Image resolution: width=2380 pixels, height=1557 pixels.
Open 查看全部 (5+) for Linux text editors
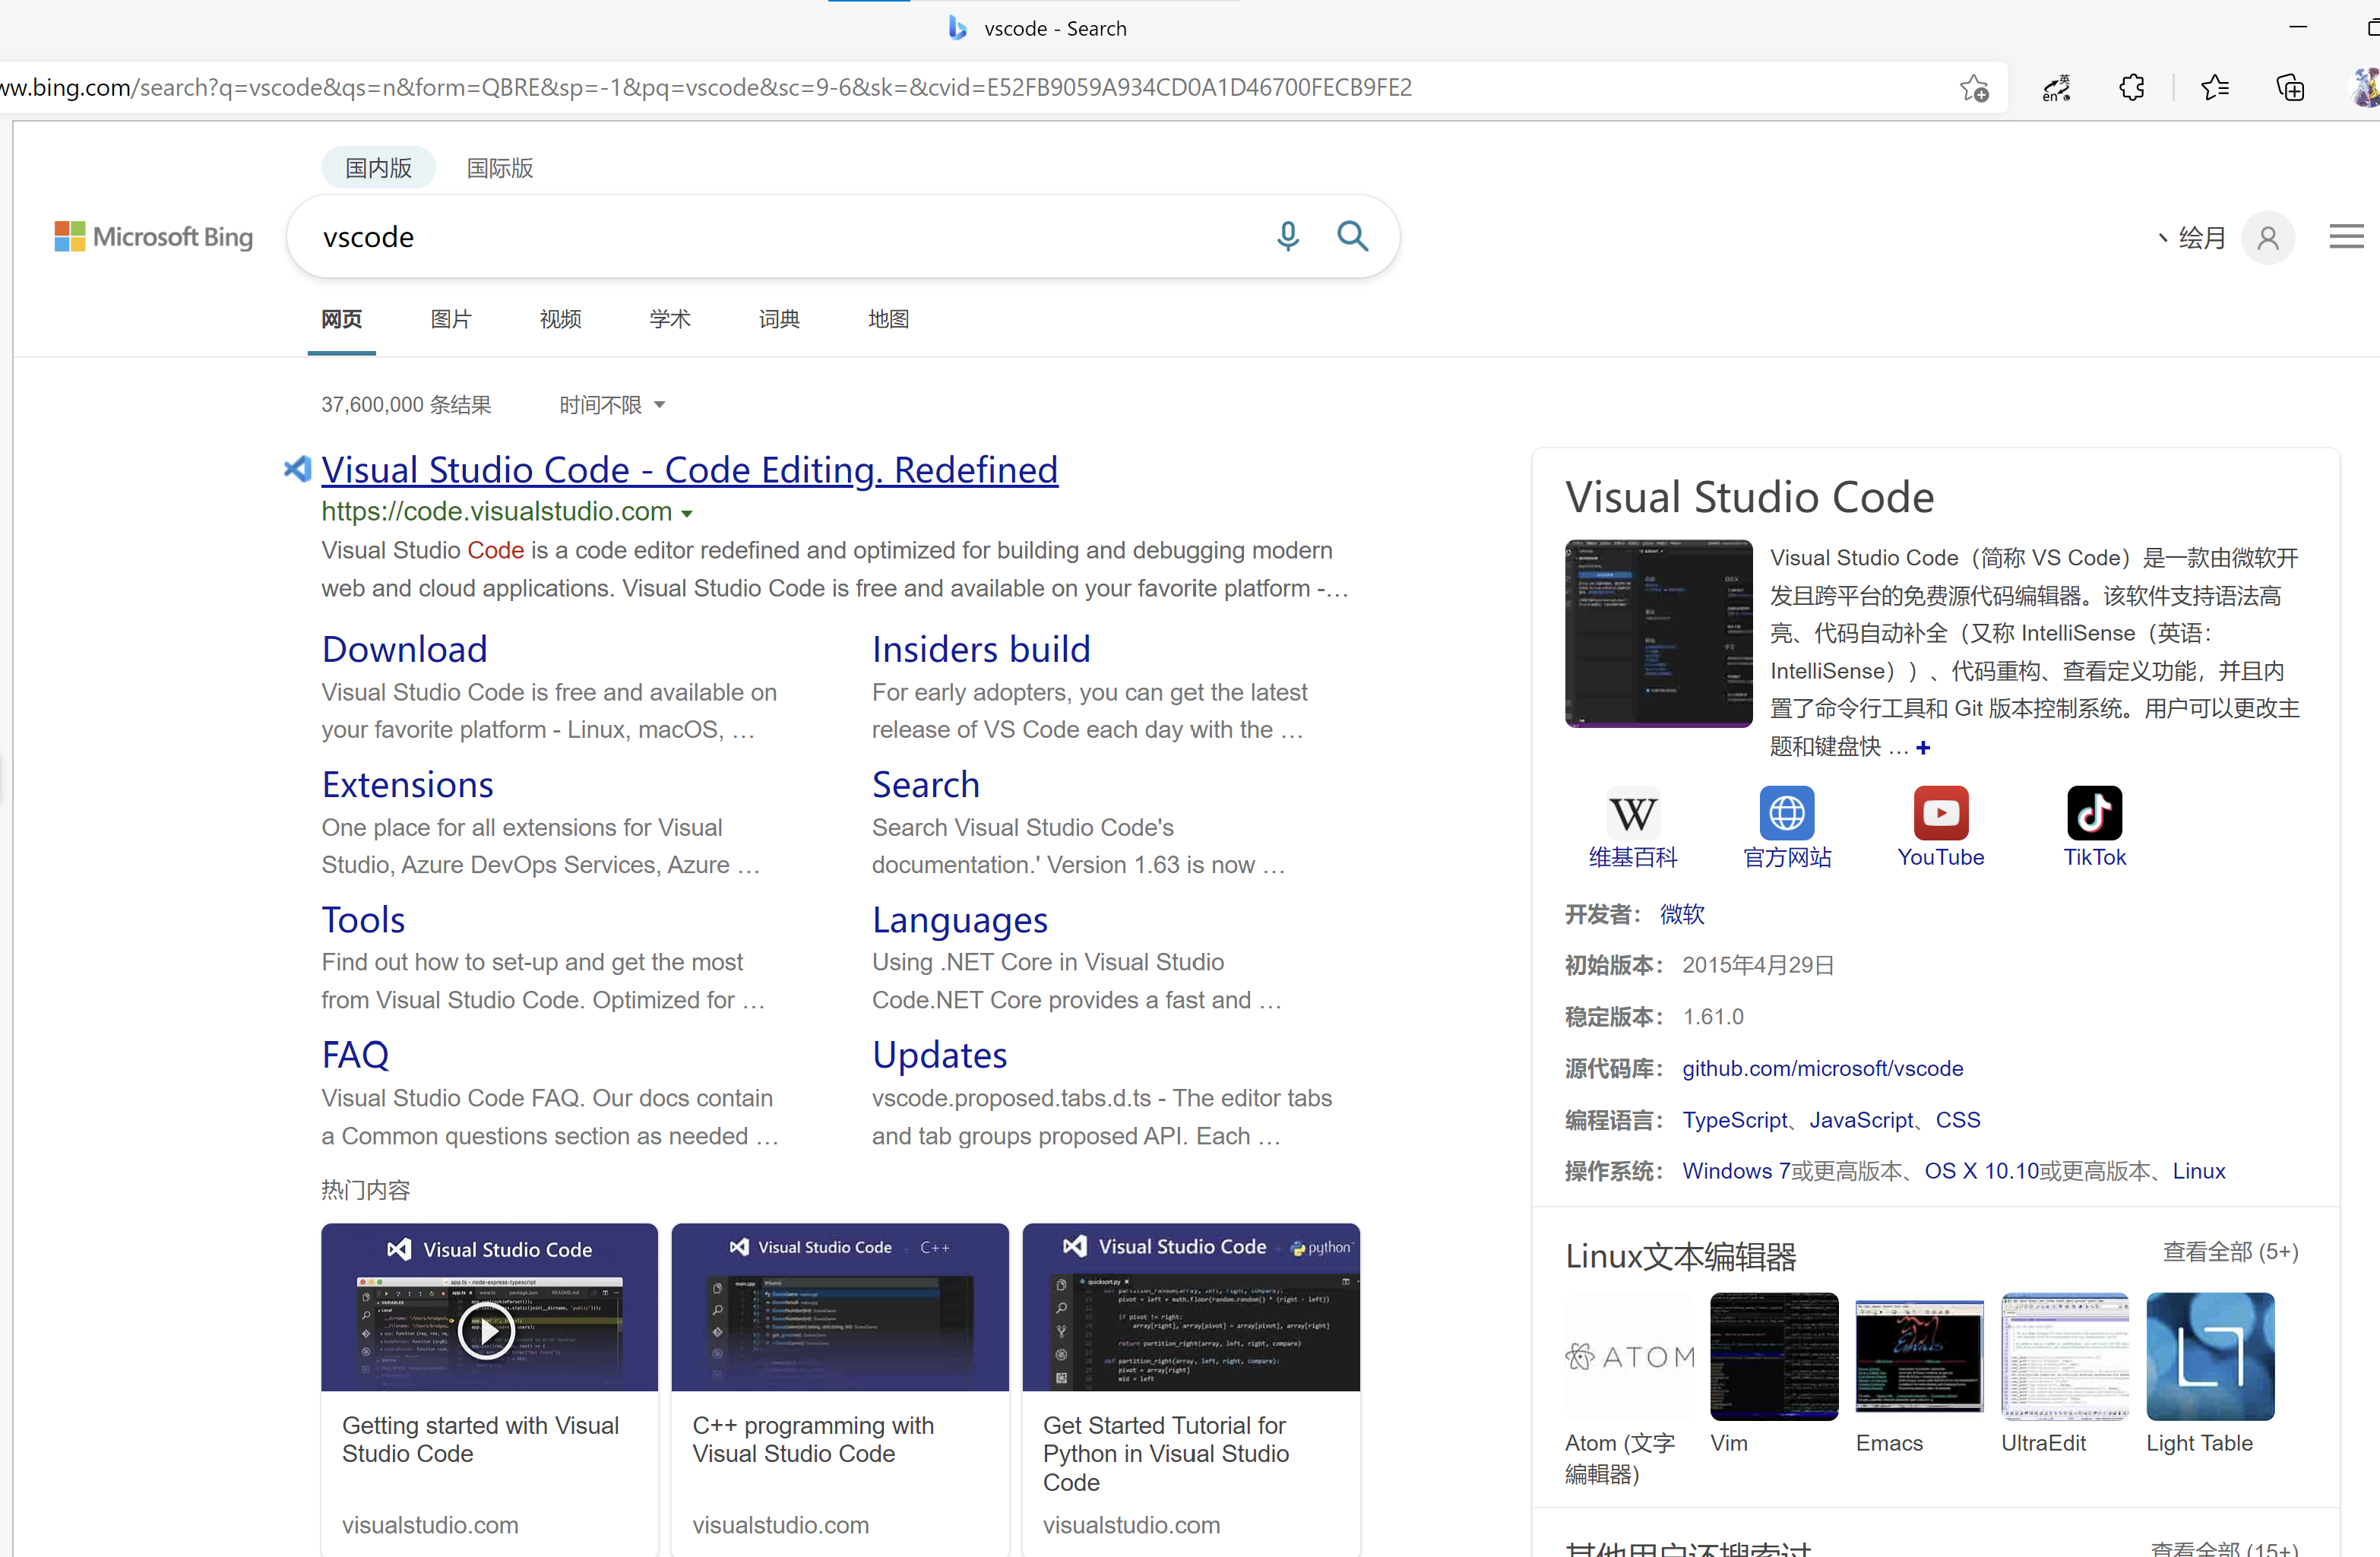pyautogui.click(x=2230, y=1252)
